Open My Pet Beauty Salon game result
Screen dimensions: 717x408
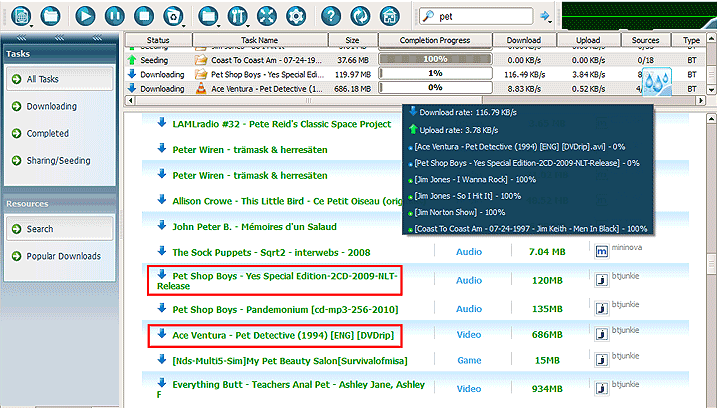[290, 361]
